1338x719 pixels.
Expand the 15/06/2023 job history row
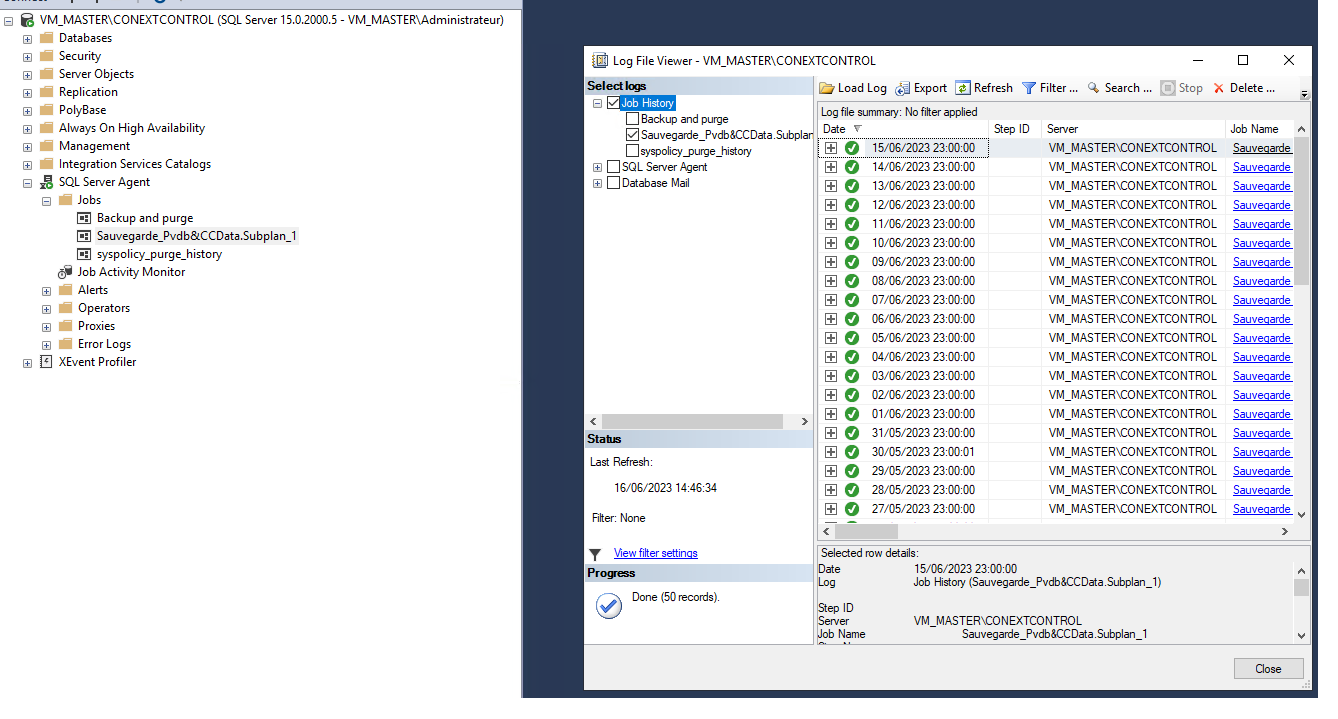tap(831, 148)
